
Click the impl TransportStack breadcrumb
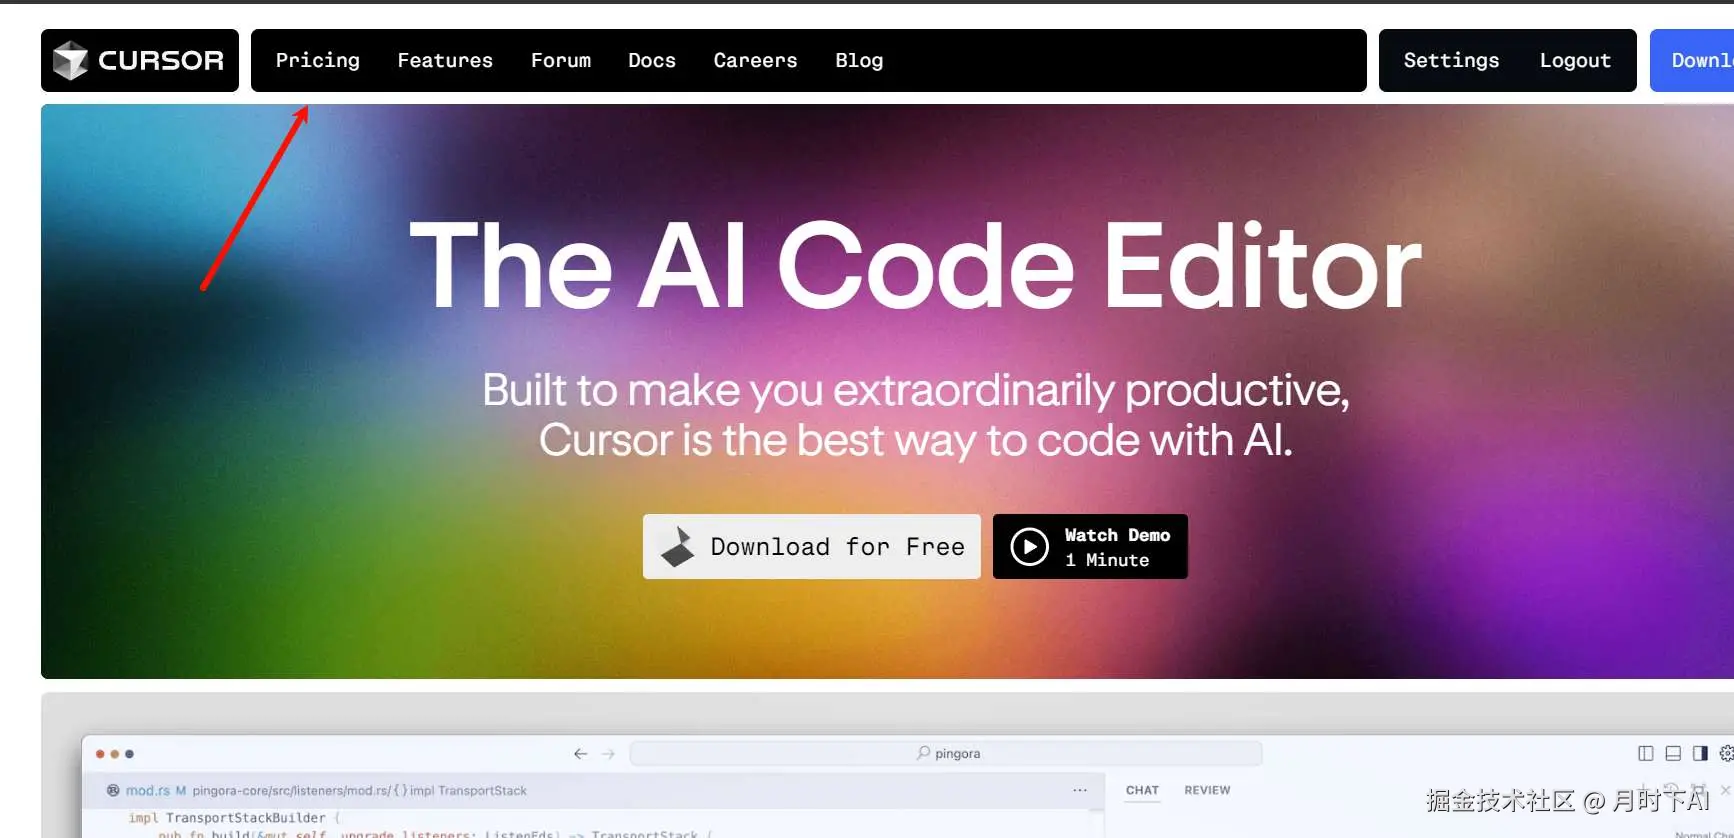click(x=468, y=791)
